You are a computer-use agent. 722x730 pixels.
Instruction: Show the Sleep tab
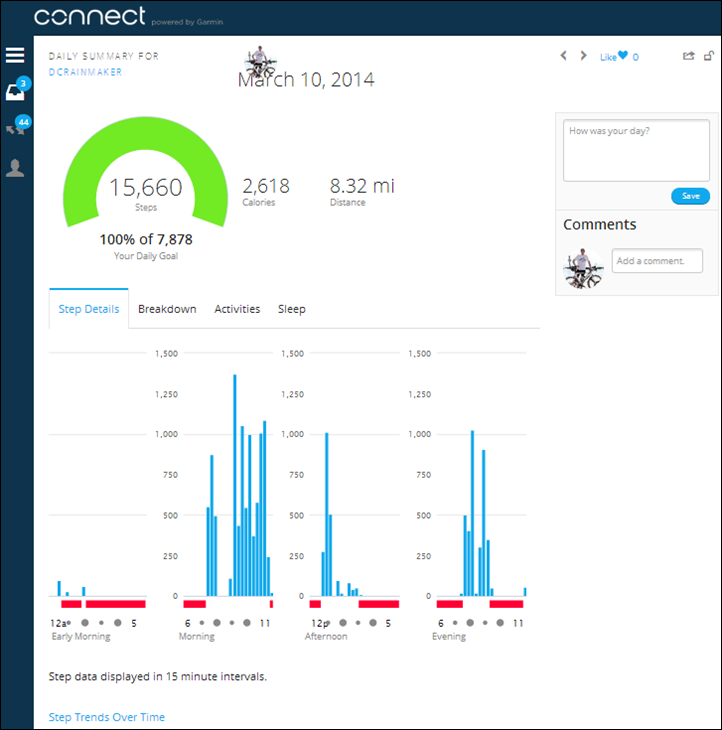pos(291,309)
